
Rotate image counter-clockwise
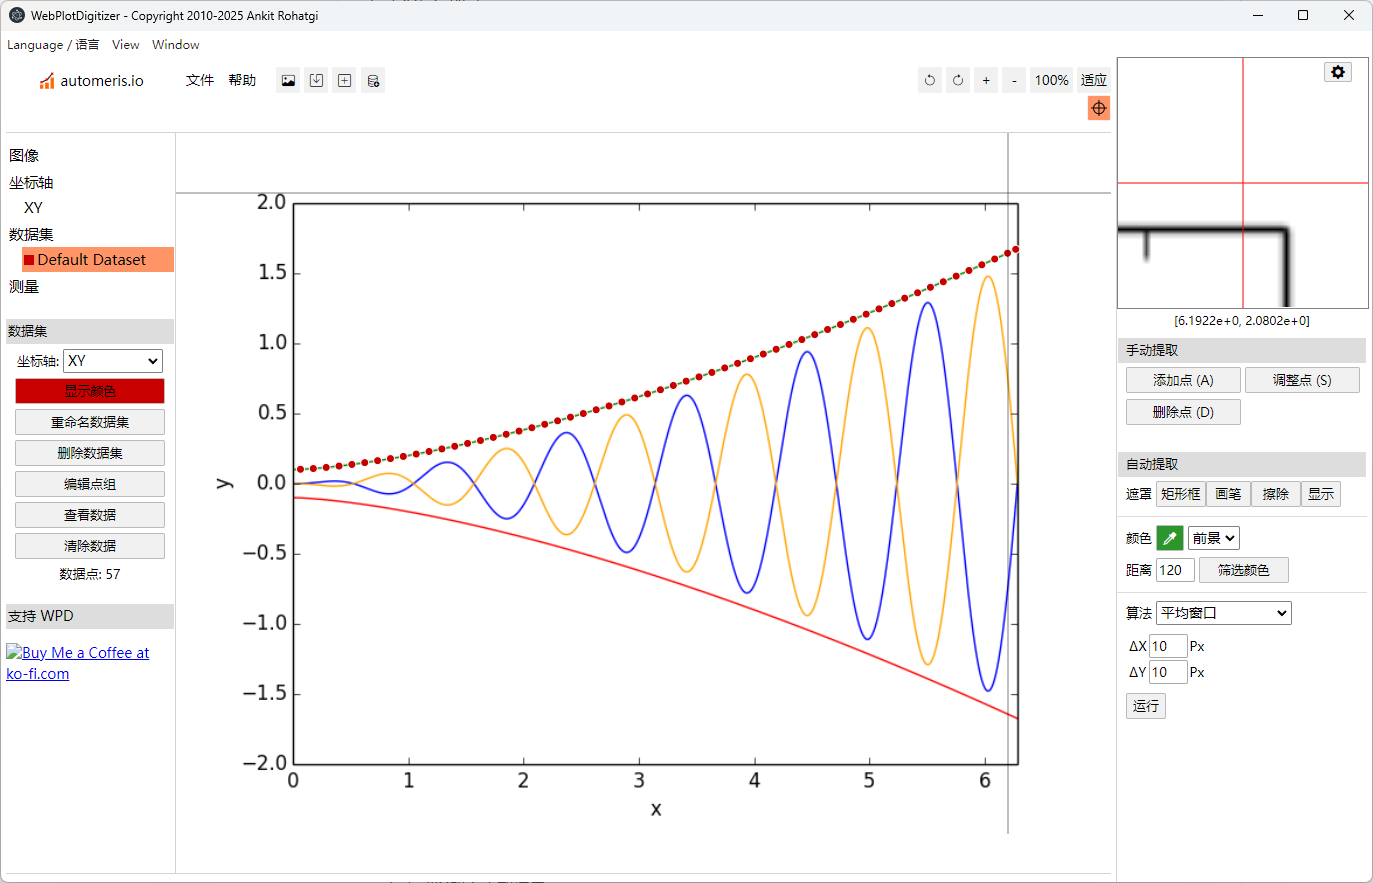[x=930, y=81]
